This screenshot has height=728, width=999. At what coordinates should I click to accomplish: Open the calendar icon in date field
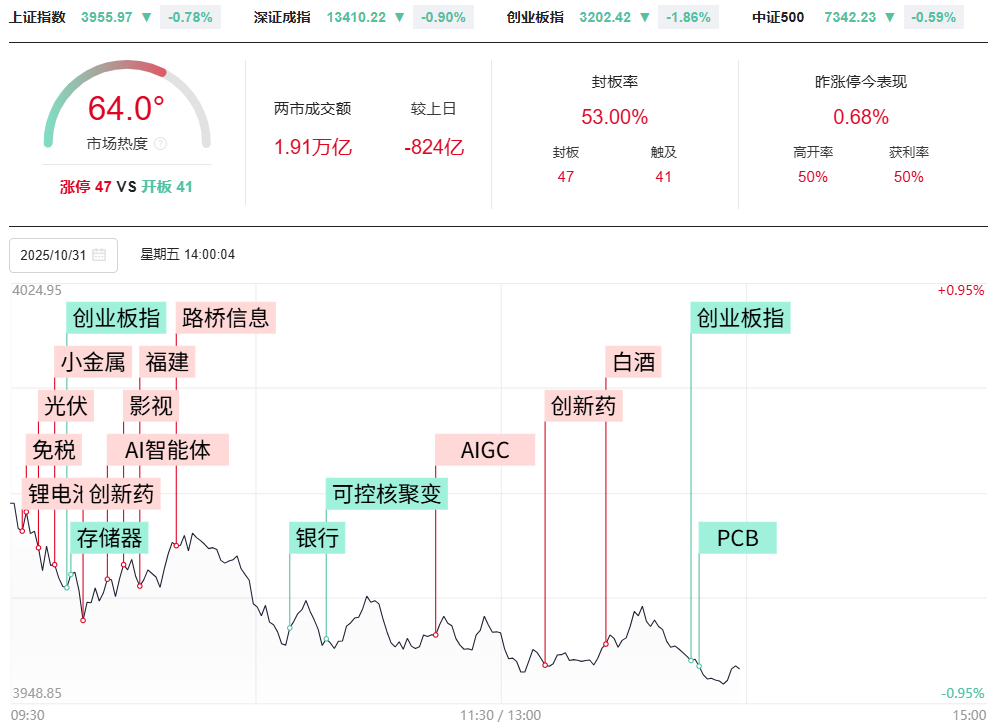point(99,255)
